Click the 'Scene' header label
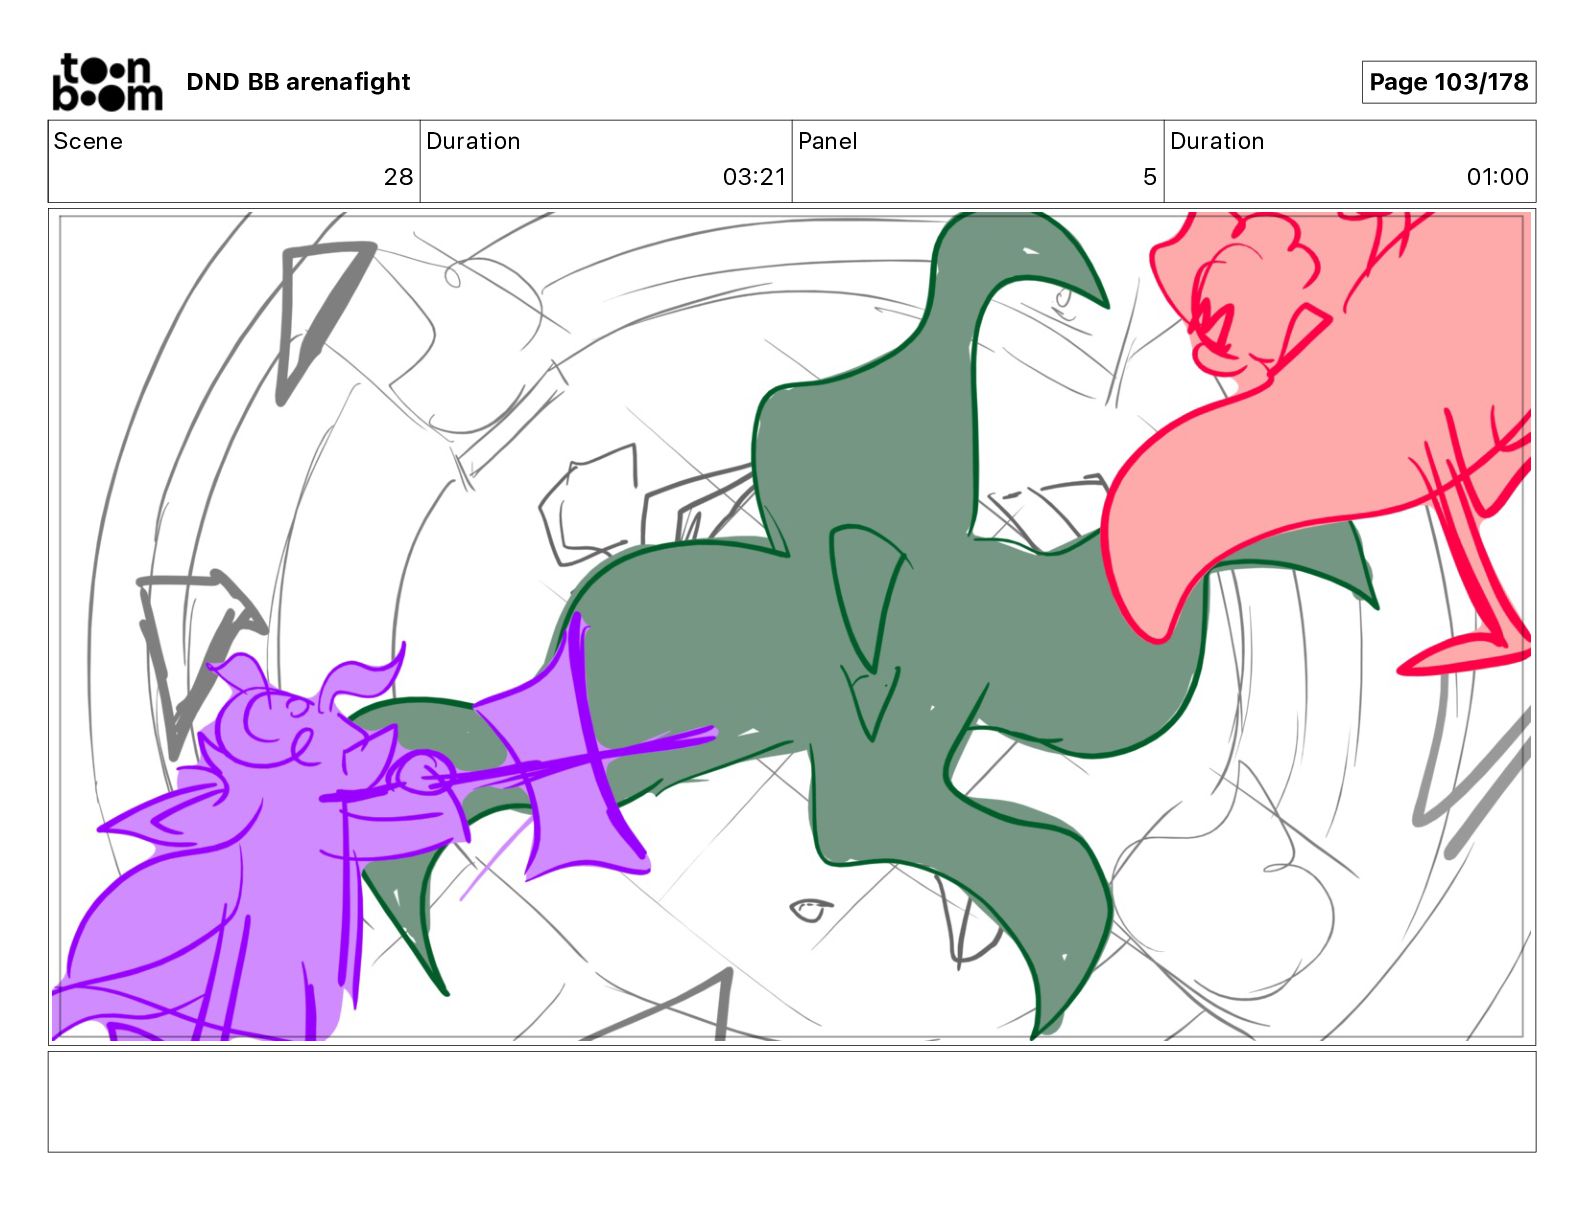1584x1224 pixels. point(88,141)
